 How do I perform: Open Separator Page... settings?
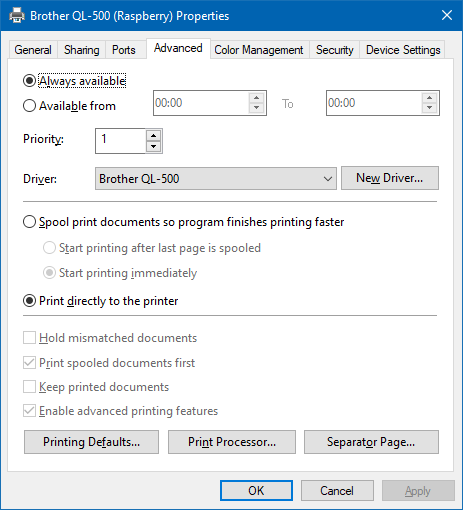[371, 442]
